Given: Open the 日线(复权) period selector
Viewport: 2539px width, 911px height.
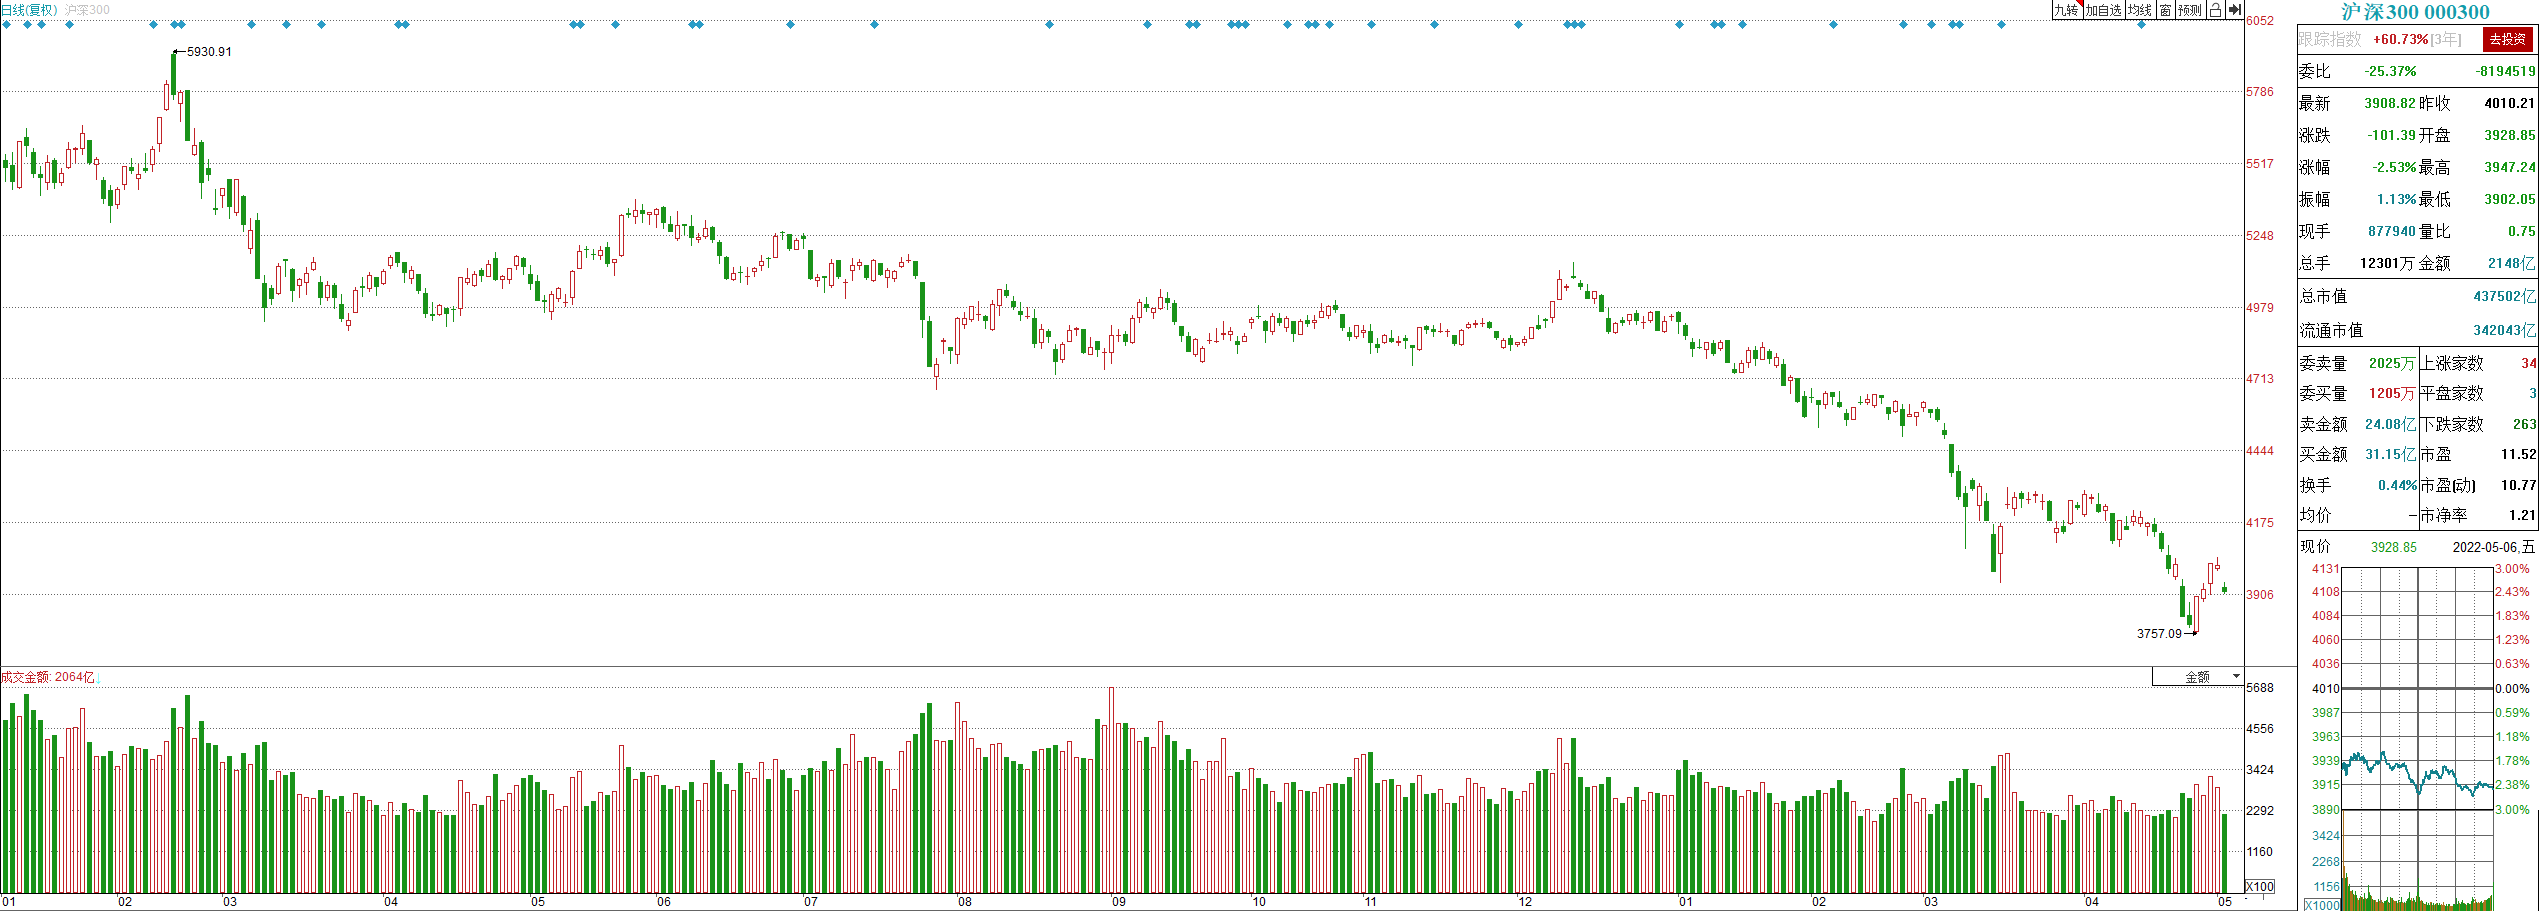Looking at the screenshot, I should point(28,10).
